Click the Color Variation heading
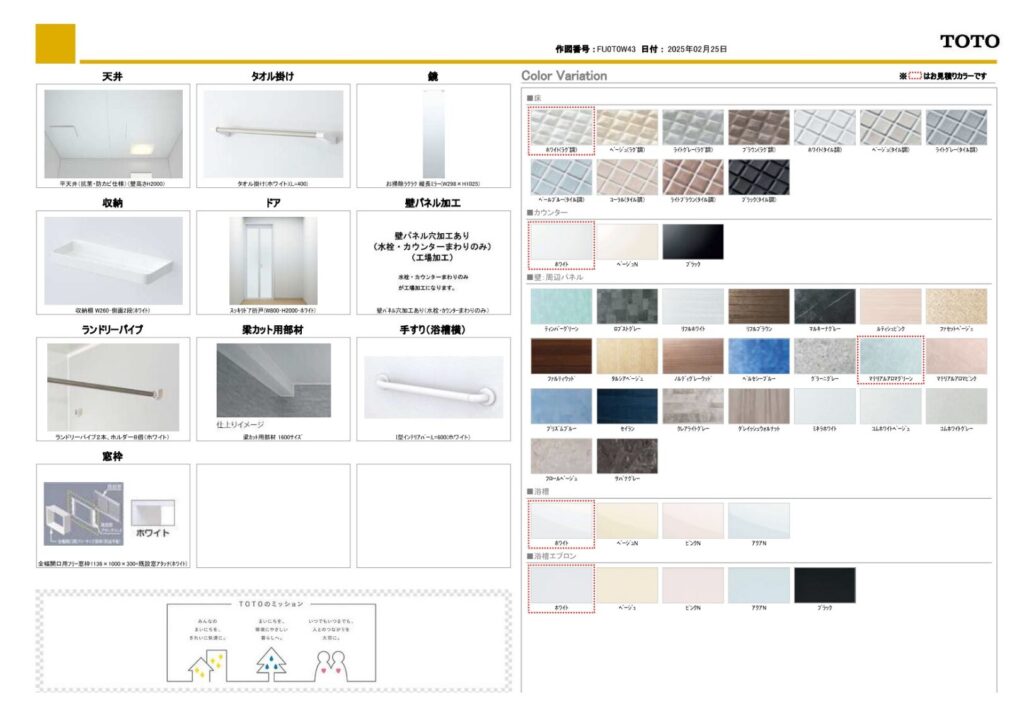 click(x=564, y=76)
